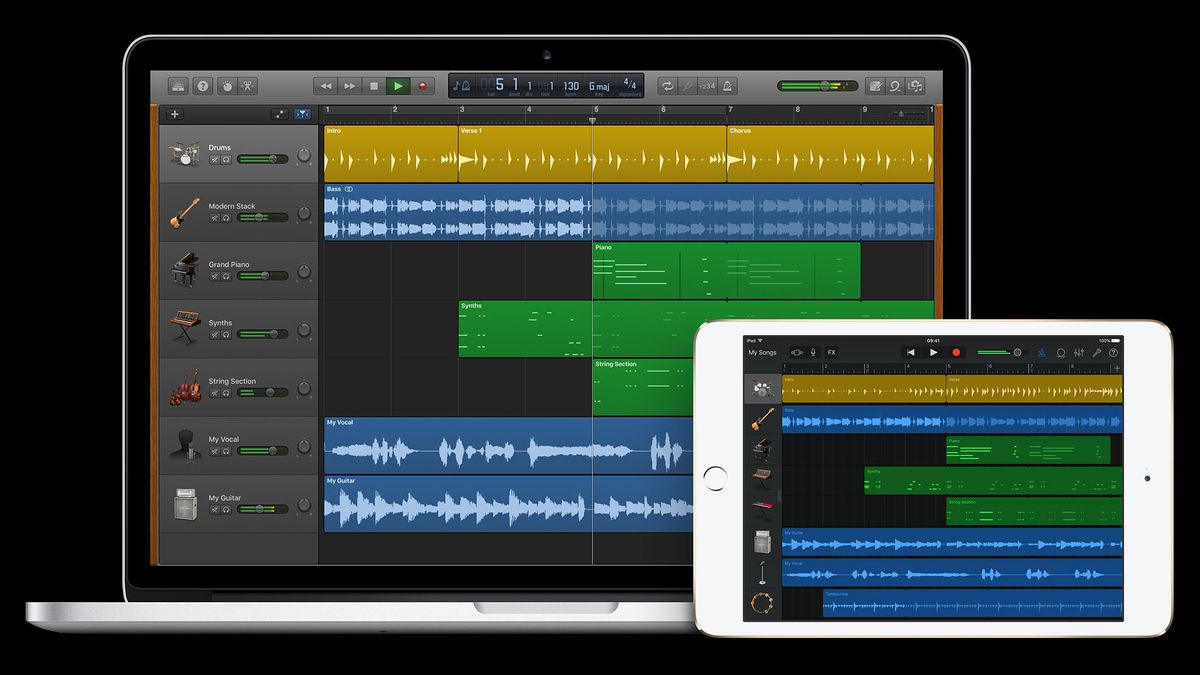1200x675 pixels.
Task: Open the LCD display note mode selector
Action: tap(461, 85)
